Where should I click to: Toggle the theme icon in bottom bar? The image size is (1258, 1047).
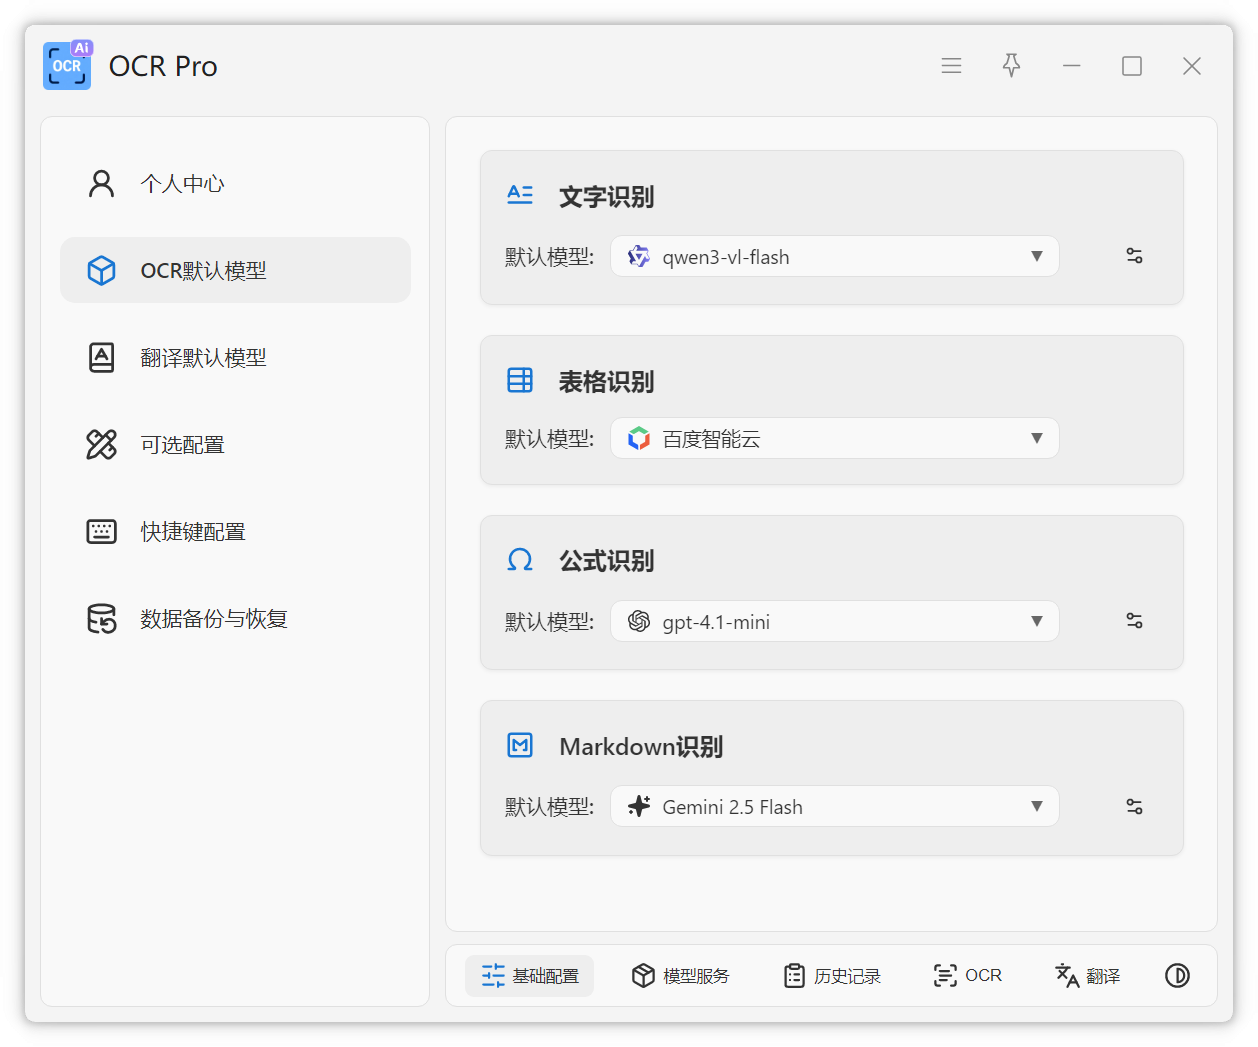point(1177,976)
